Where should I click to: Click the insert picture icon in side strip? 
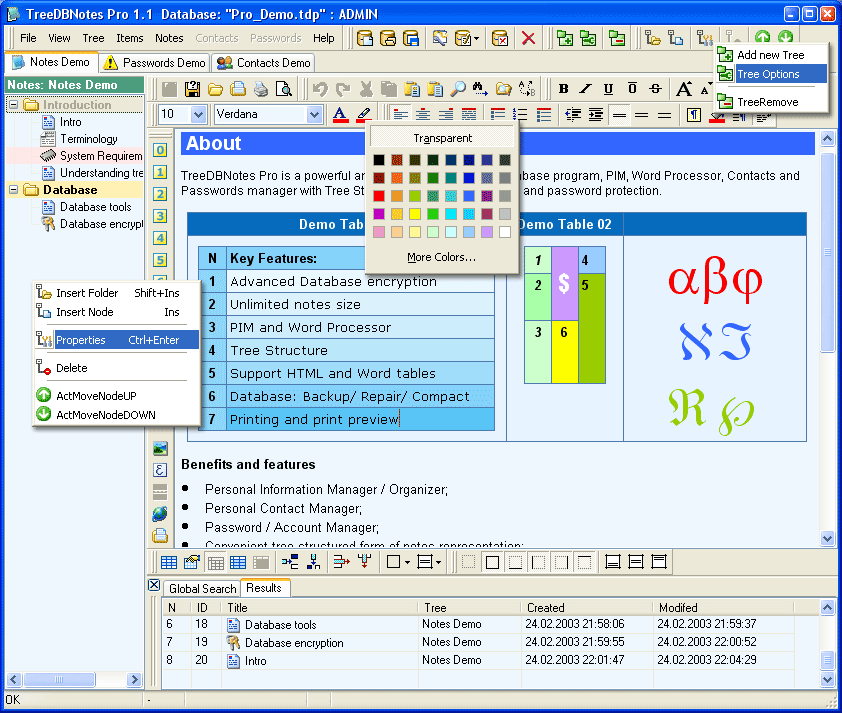coord(160,448)
